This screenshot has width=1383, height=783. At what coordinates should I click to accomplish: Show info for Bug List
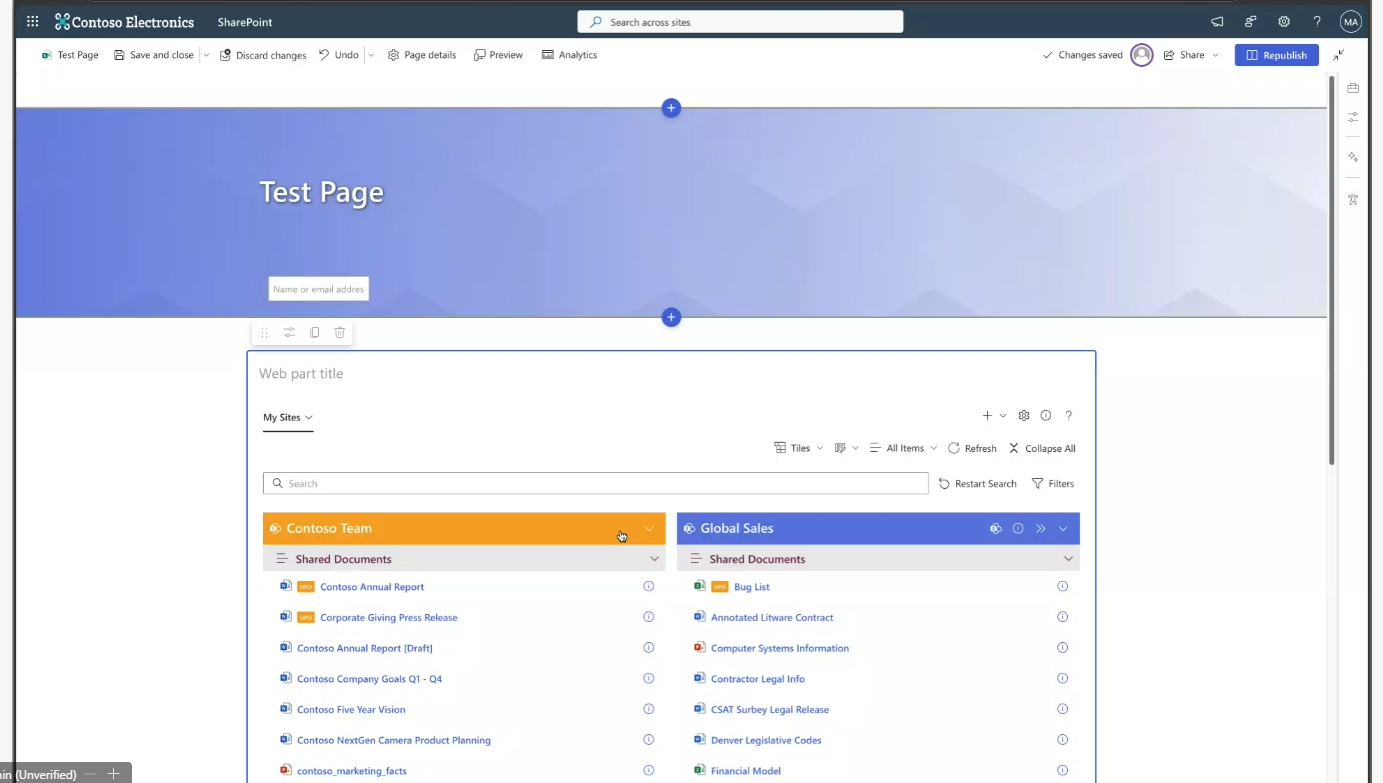[1062, 586]
